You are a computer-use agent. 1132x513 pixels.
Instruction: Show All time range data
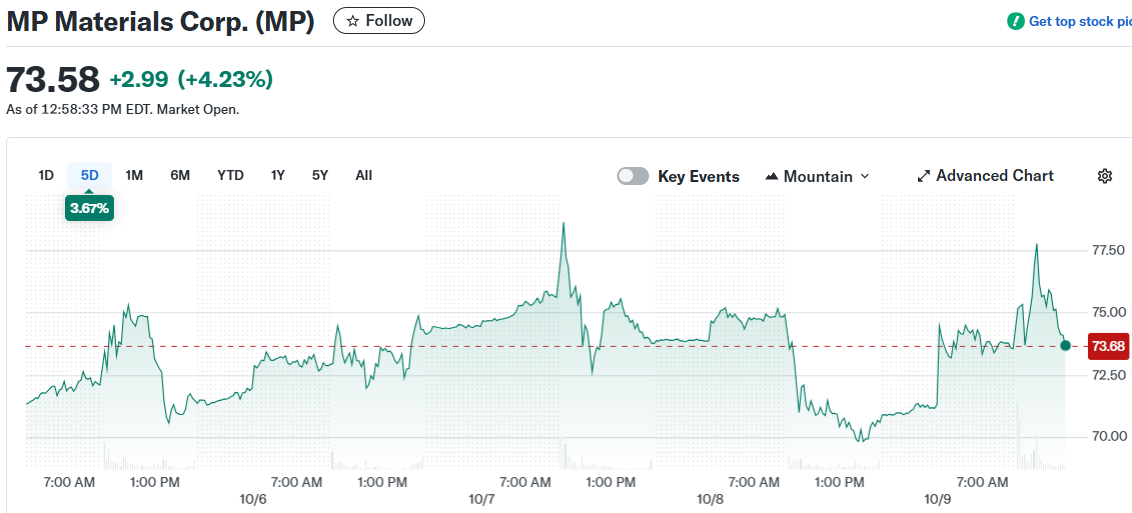tap(364, 175)
